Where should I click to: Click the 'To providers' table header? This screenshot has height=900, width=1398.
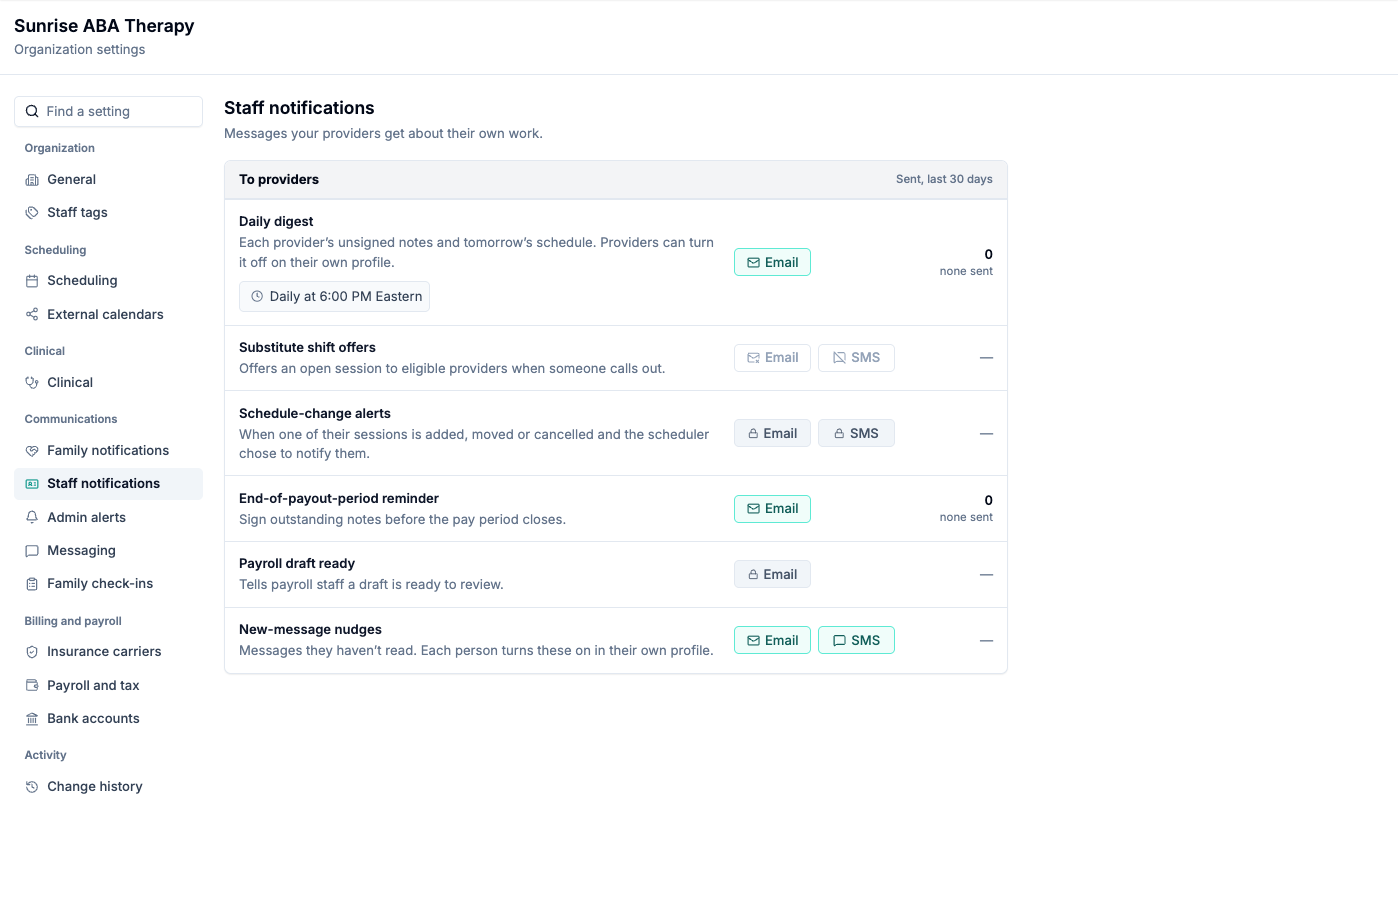[279, 180]
